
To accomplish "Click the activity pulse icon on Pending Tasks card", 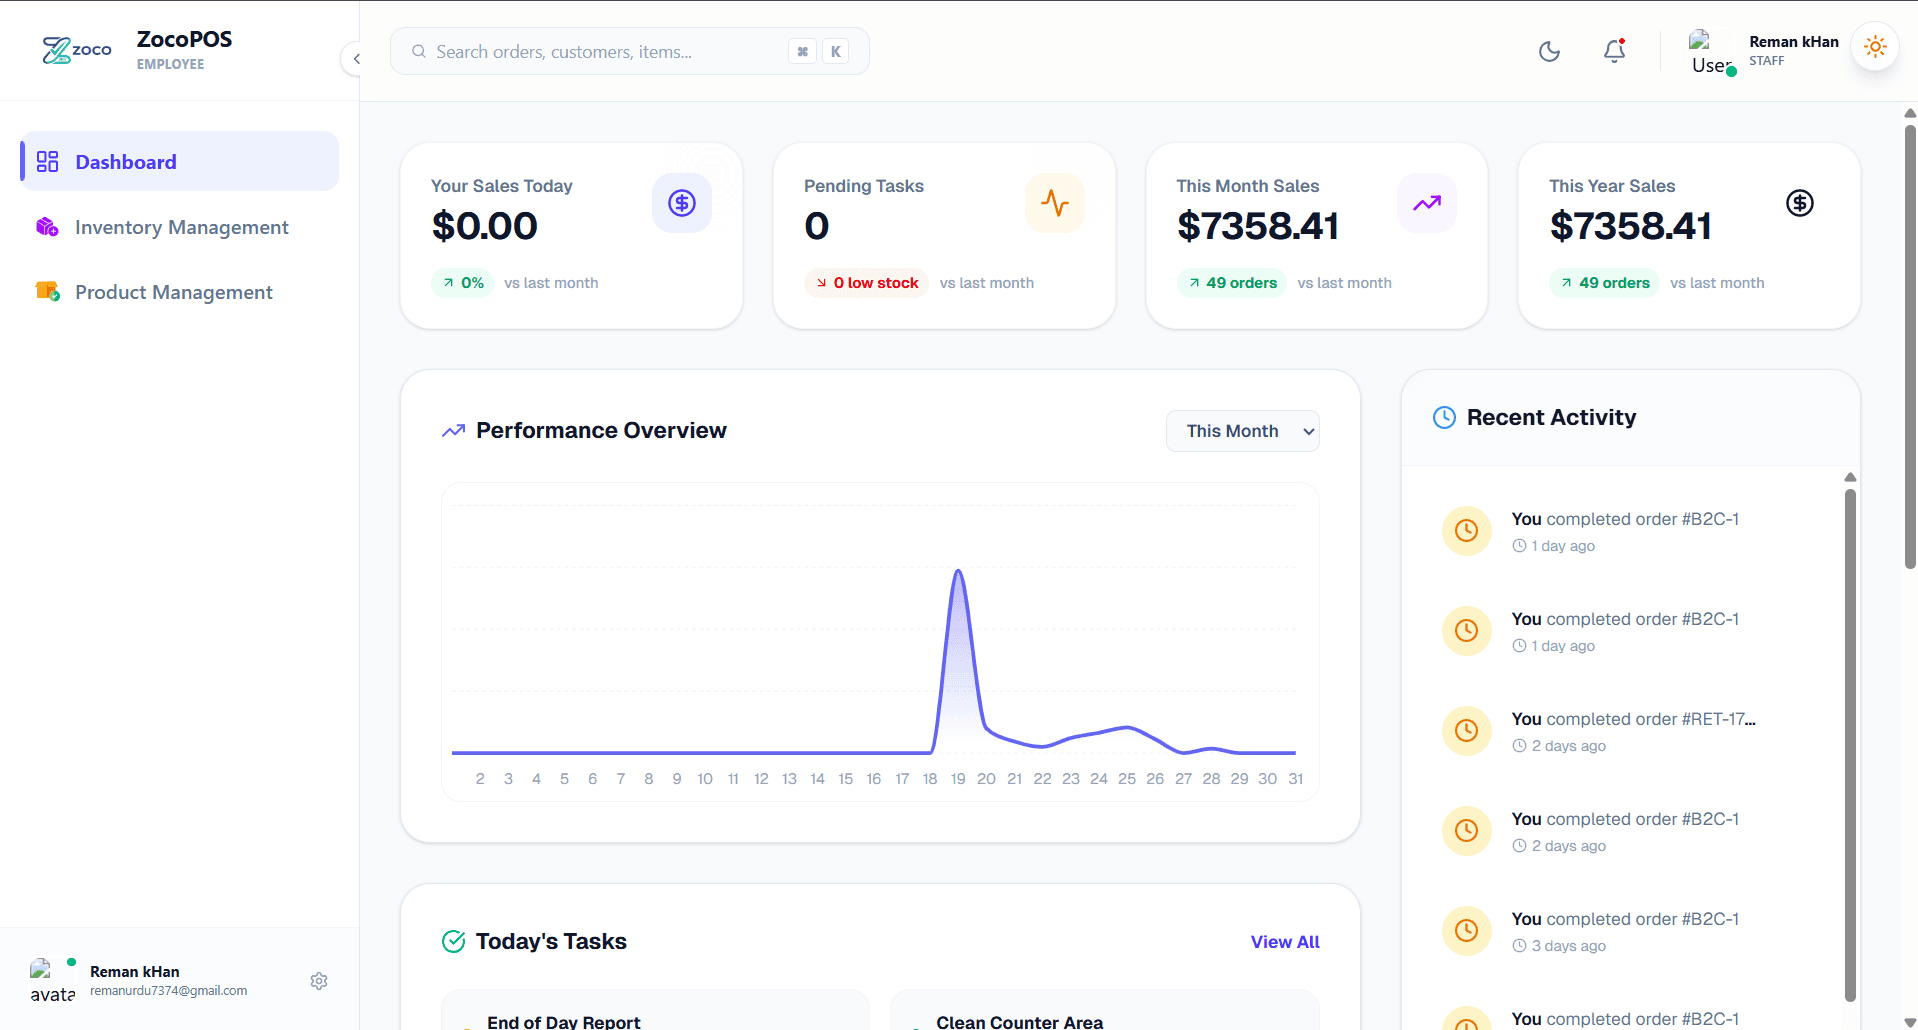I will (1055, 203).
